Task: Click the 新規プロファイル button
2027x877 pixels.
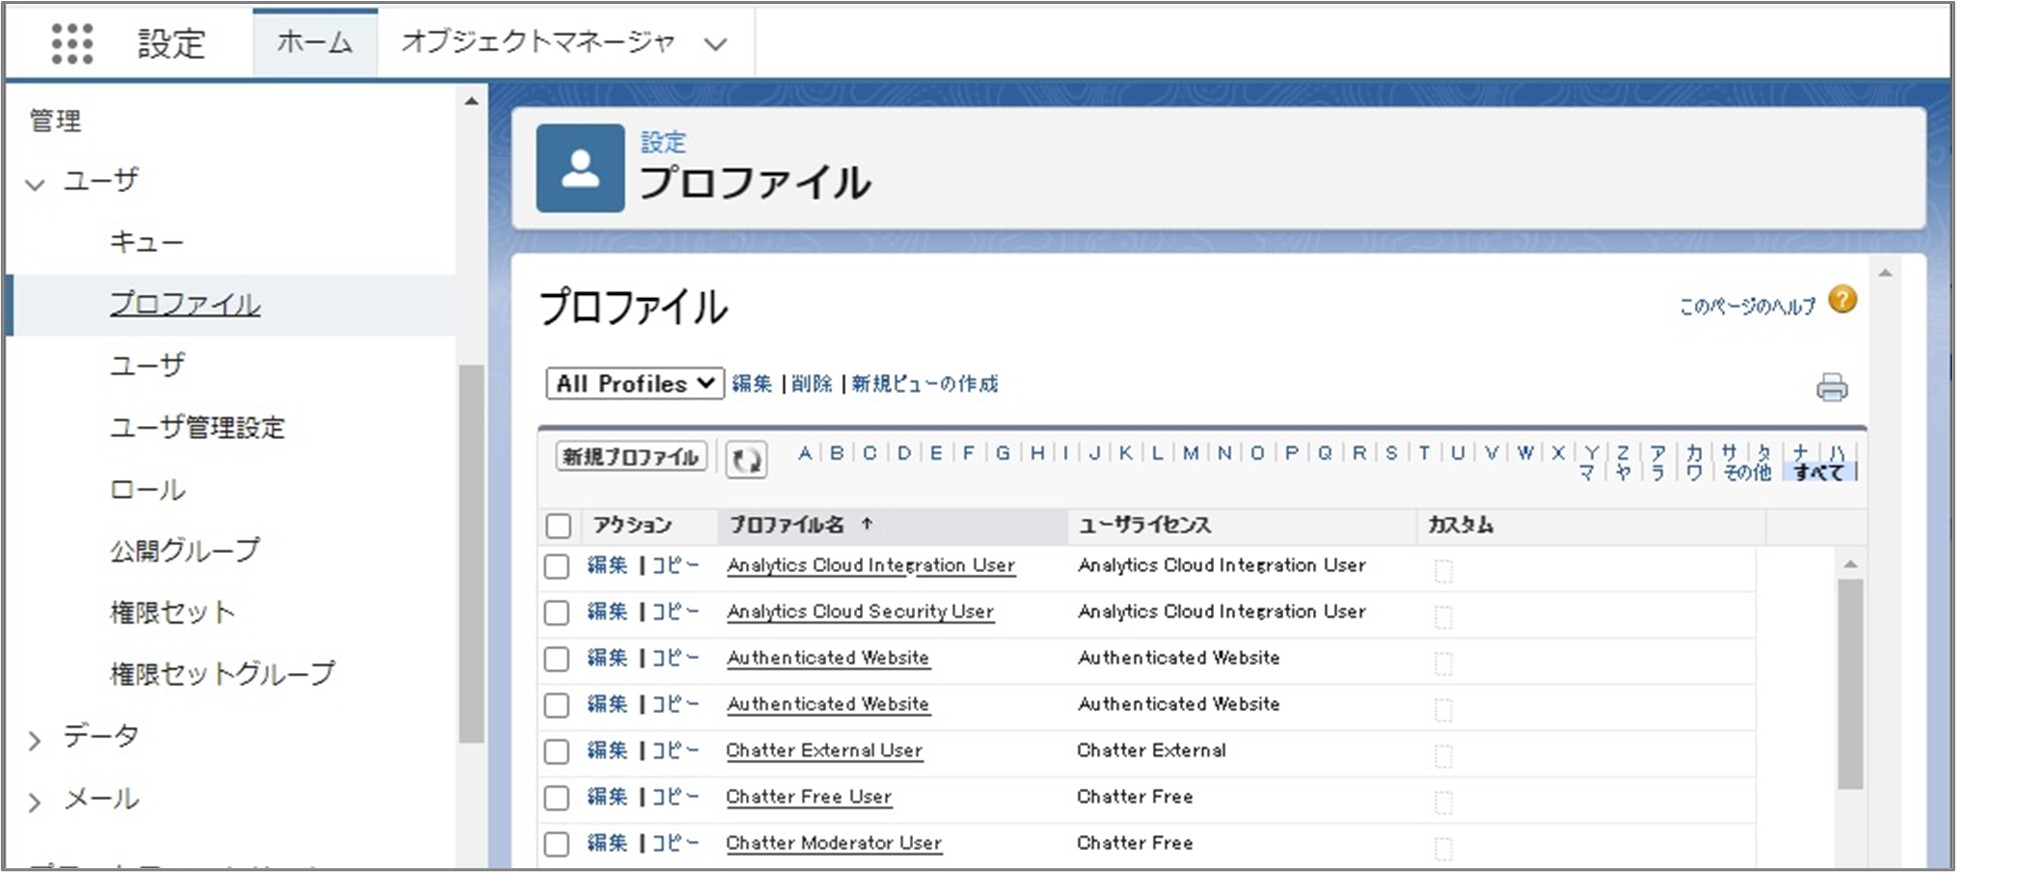Action: coord(631,457)
